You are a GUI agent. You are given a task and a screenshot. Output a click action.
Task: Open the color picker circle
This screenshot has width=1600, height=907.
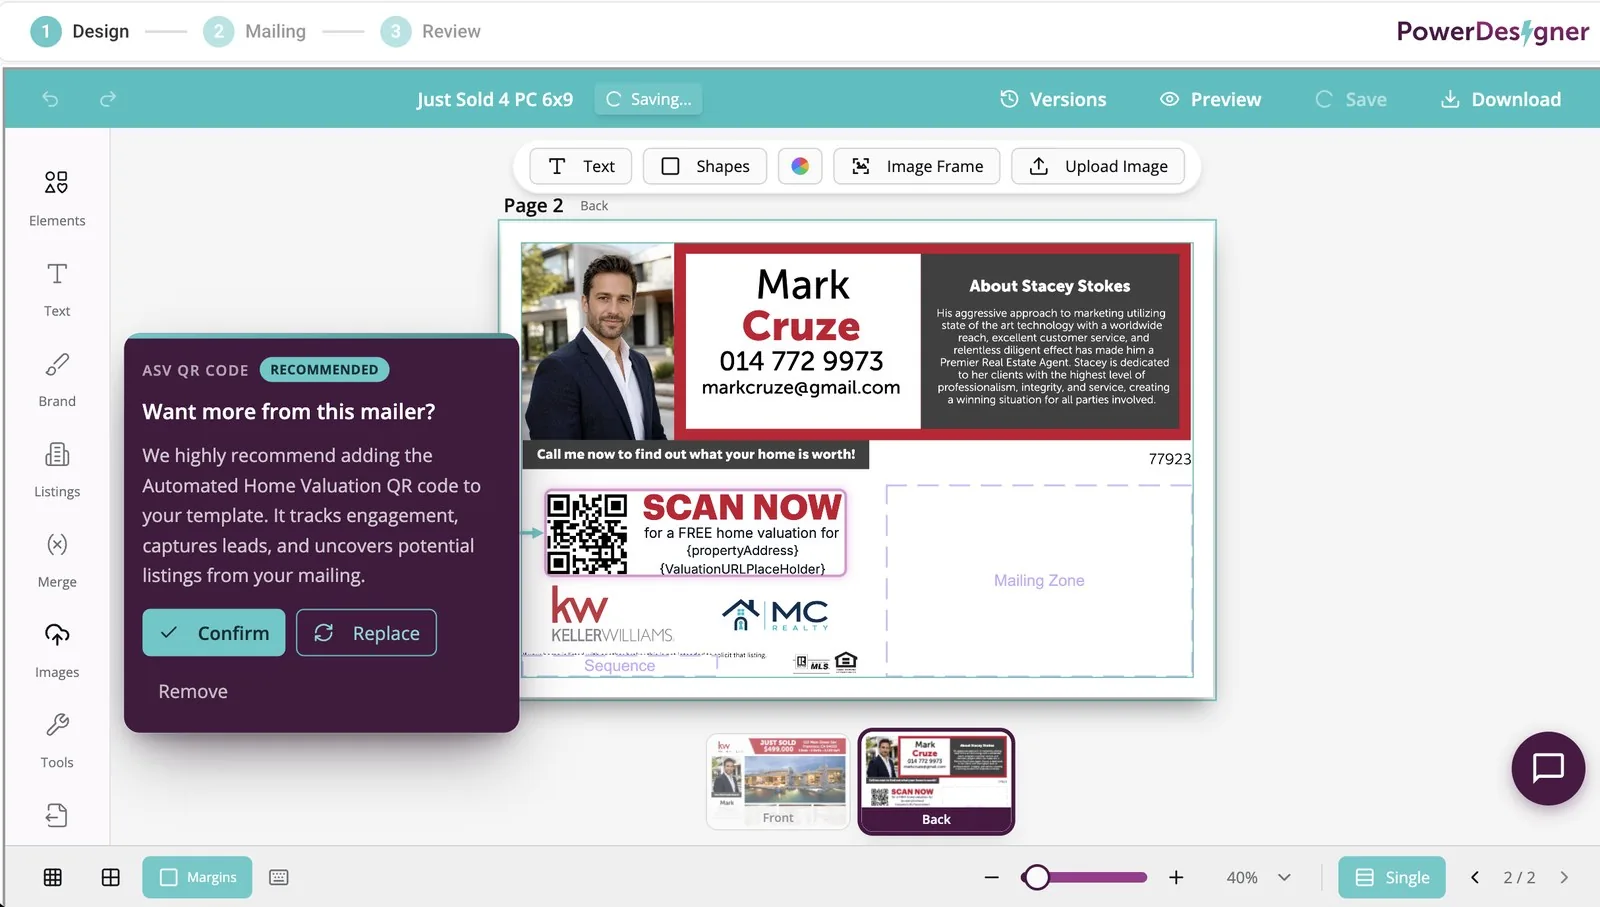[800, 166]
